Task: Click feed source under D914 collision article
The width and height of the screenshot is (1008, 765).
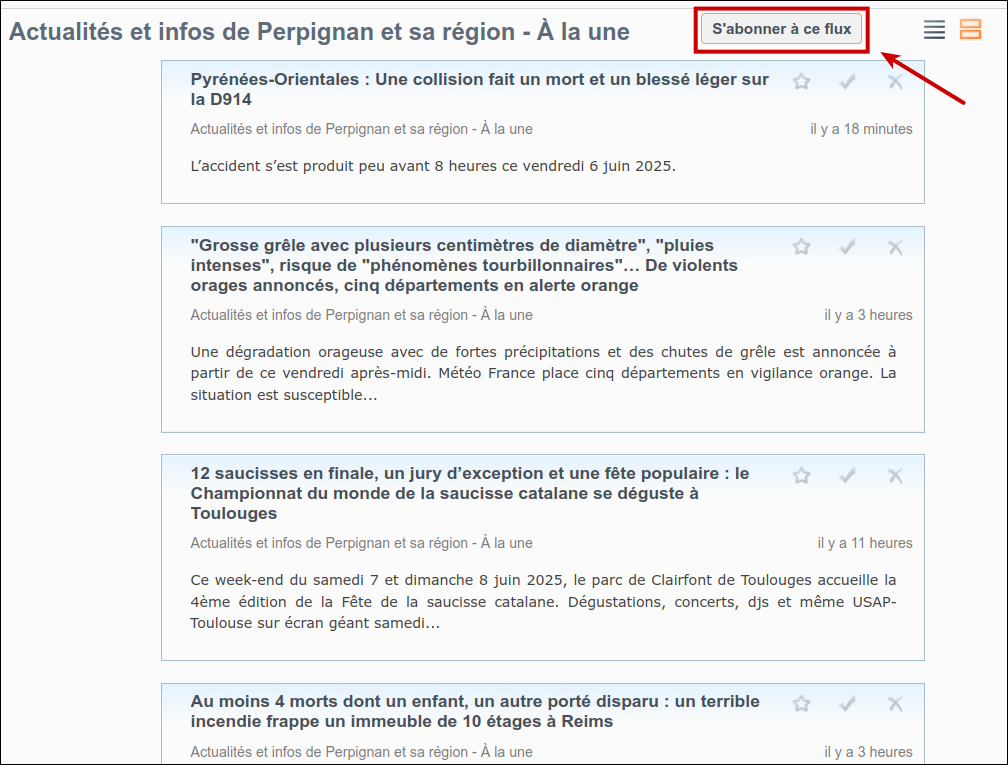Action: (x=361, y=129)
